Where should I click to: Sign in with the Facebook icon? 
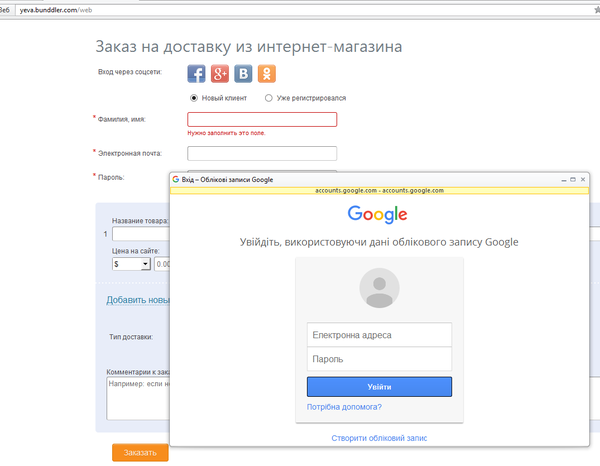tap(196, 73)
